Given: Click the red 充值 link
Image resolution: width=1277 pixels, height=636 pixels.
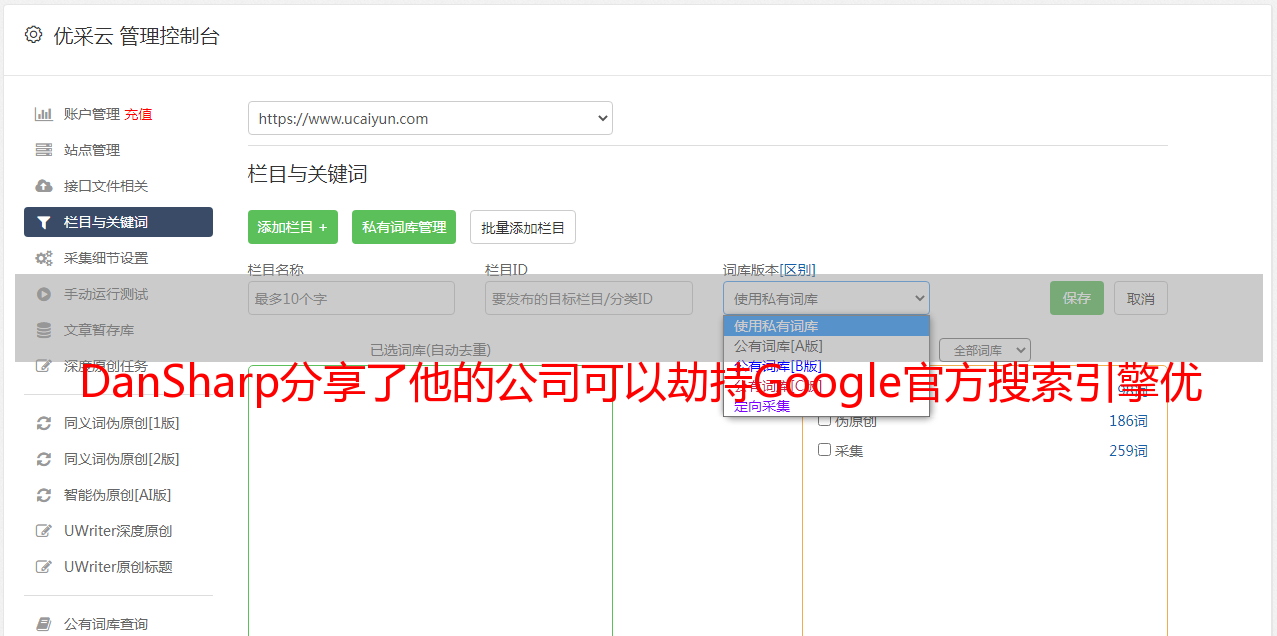Looking at the screenshot, I should (x=138, y=114).
